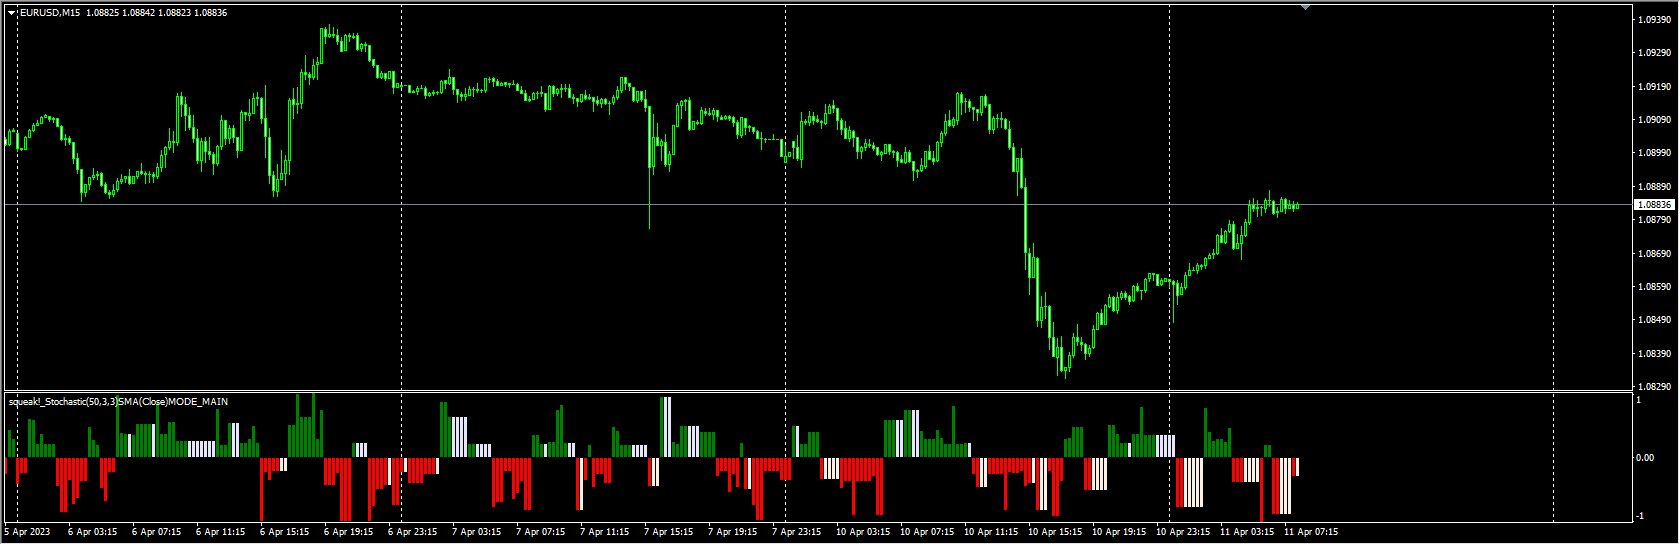Click the 6 Apr 23:15 time label
Viewport: 1680px width, 545px height.
[412, 532]
